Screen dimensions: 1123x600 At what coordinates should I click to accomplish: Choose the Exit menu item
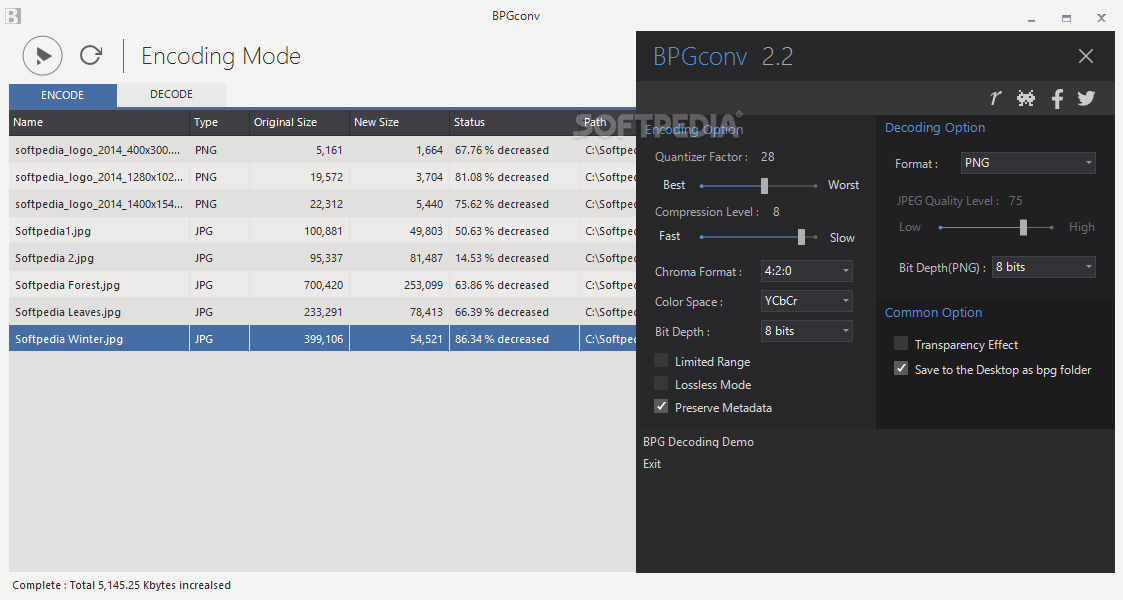(x=652, y=464)
